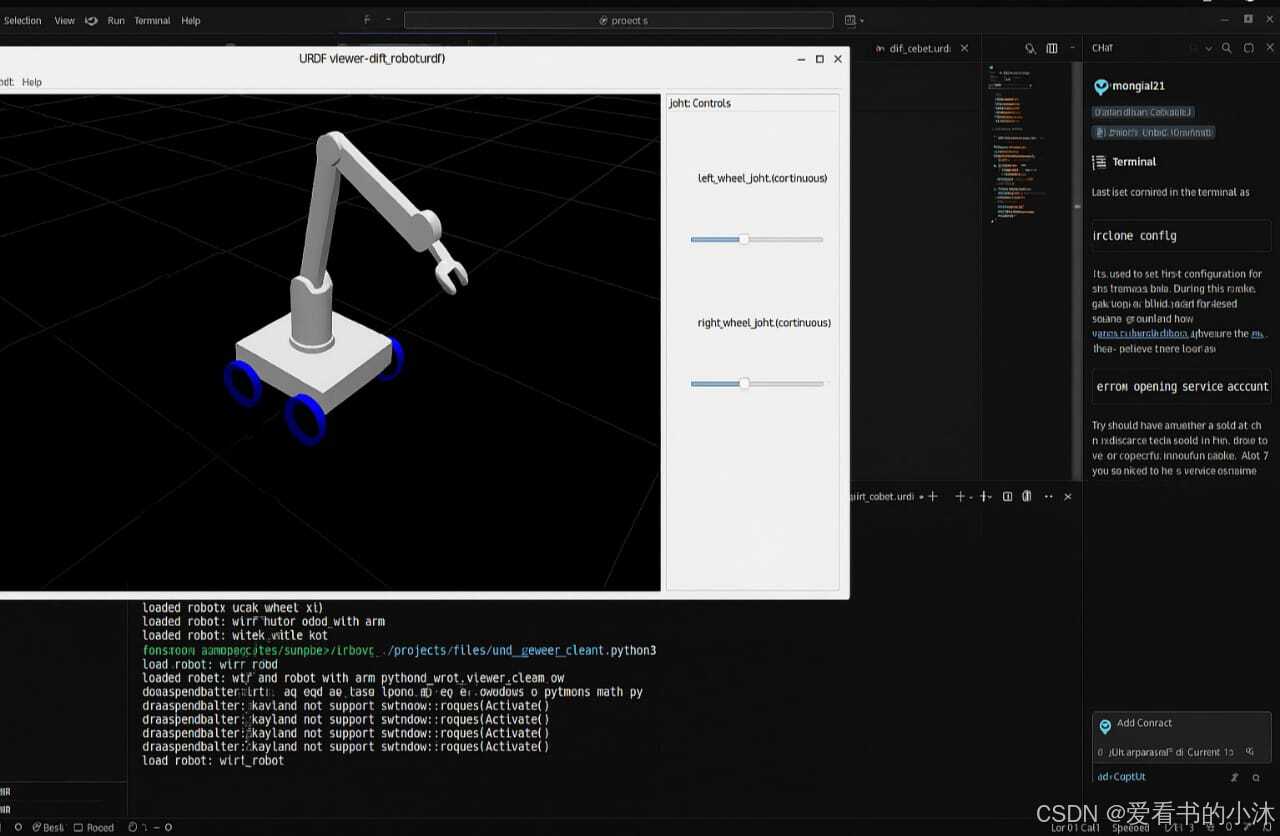The image size is (1280, 836).
Task: Click the history icon after View menu
Action: coord(91,20)
